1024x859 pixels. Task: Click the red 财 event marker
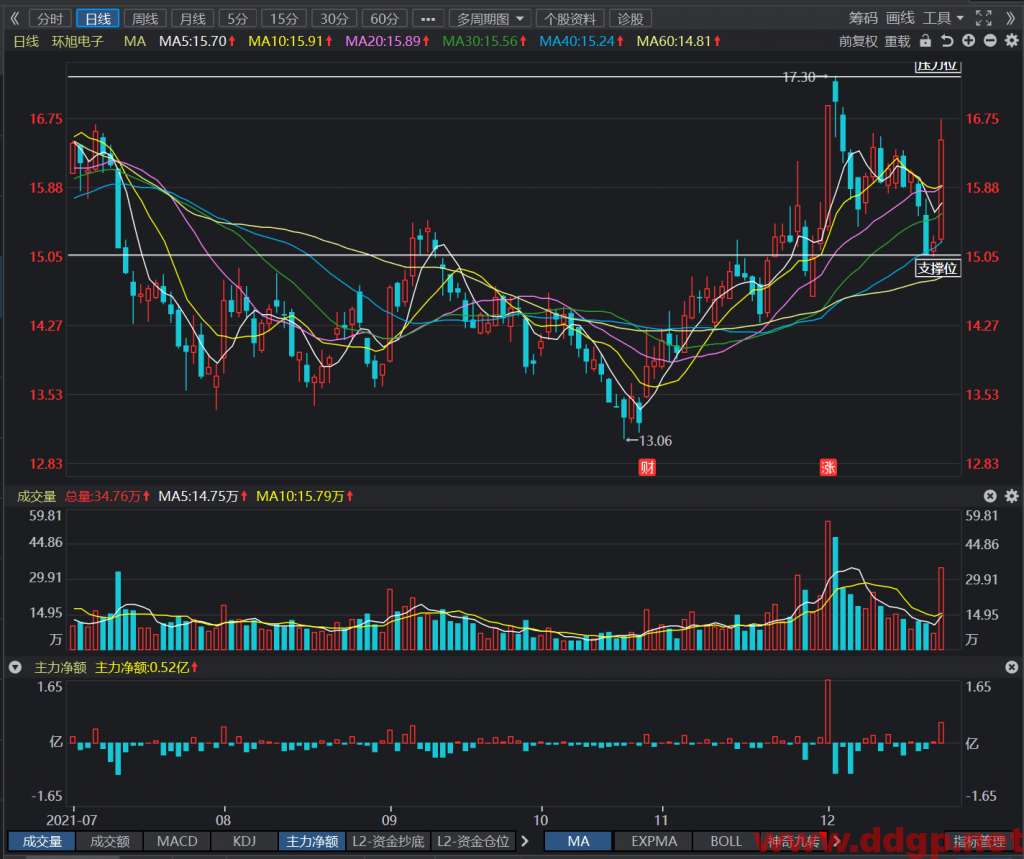(x=647, y=467)
